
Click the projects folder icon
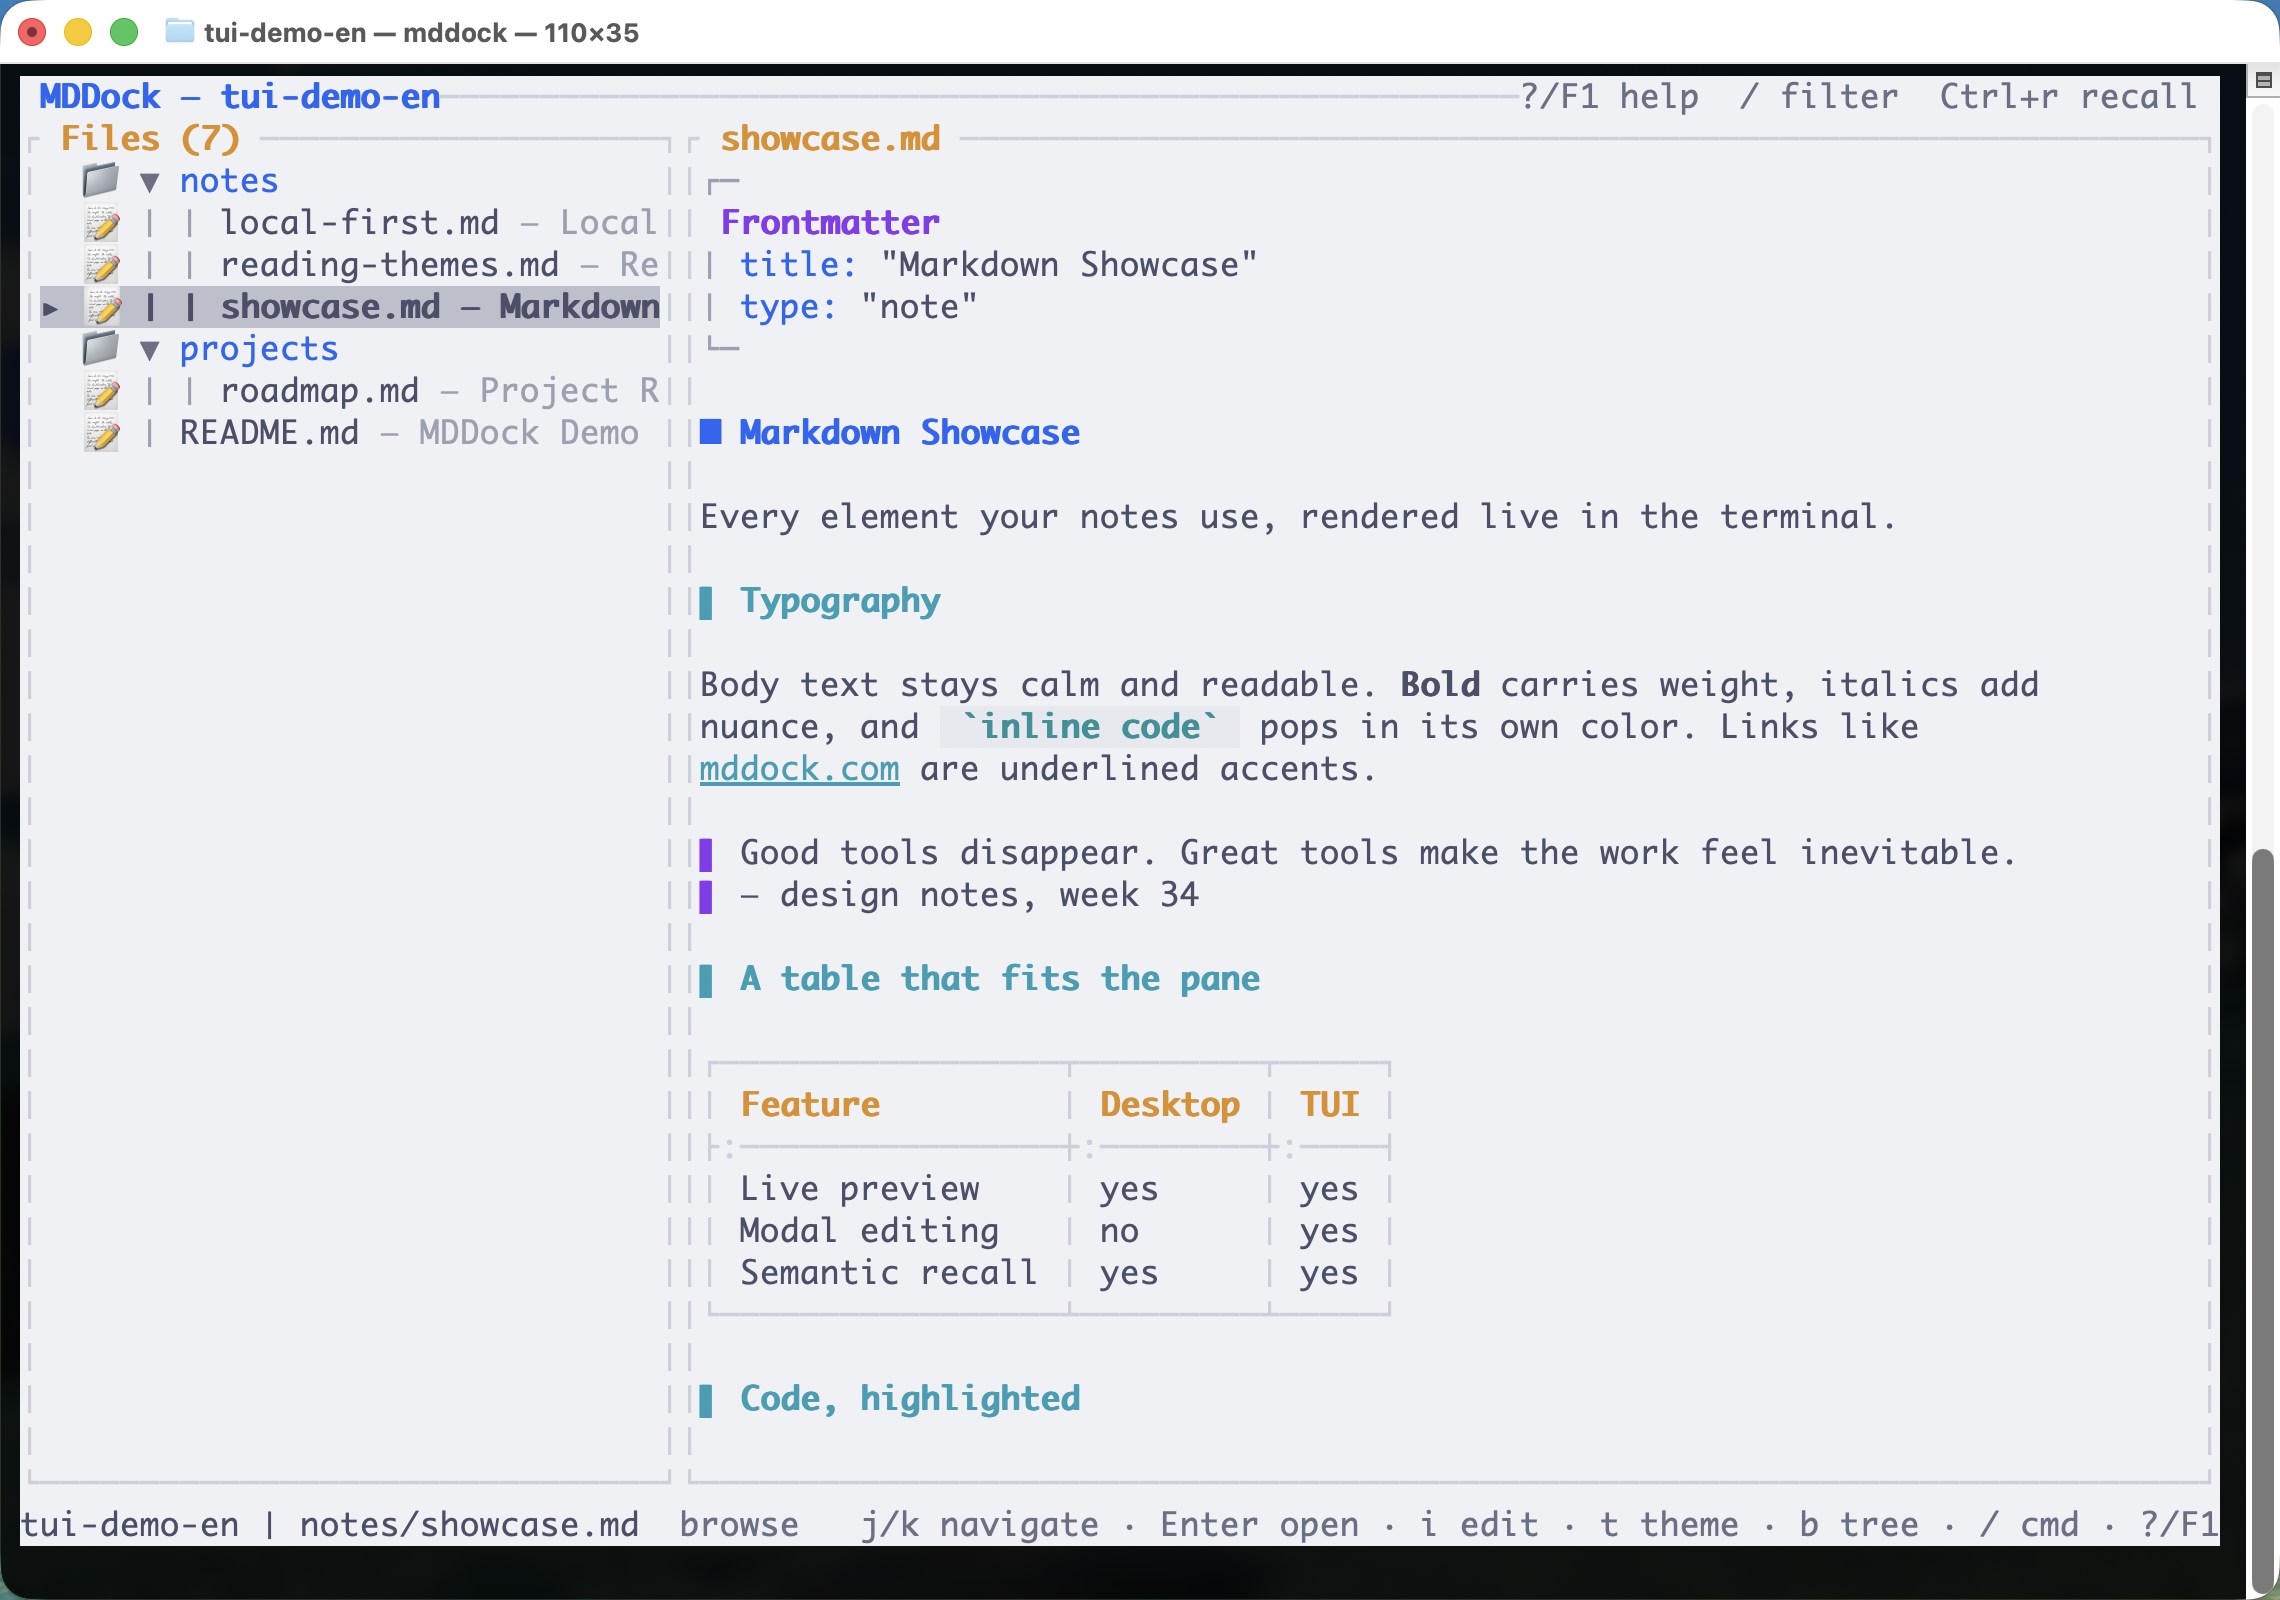(101, 349)
